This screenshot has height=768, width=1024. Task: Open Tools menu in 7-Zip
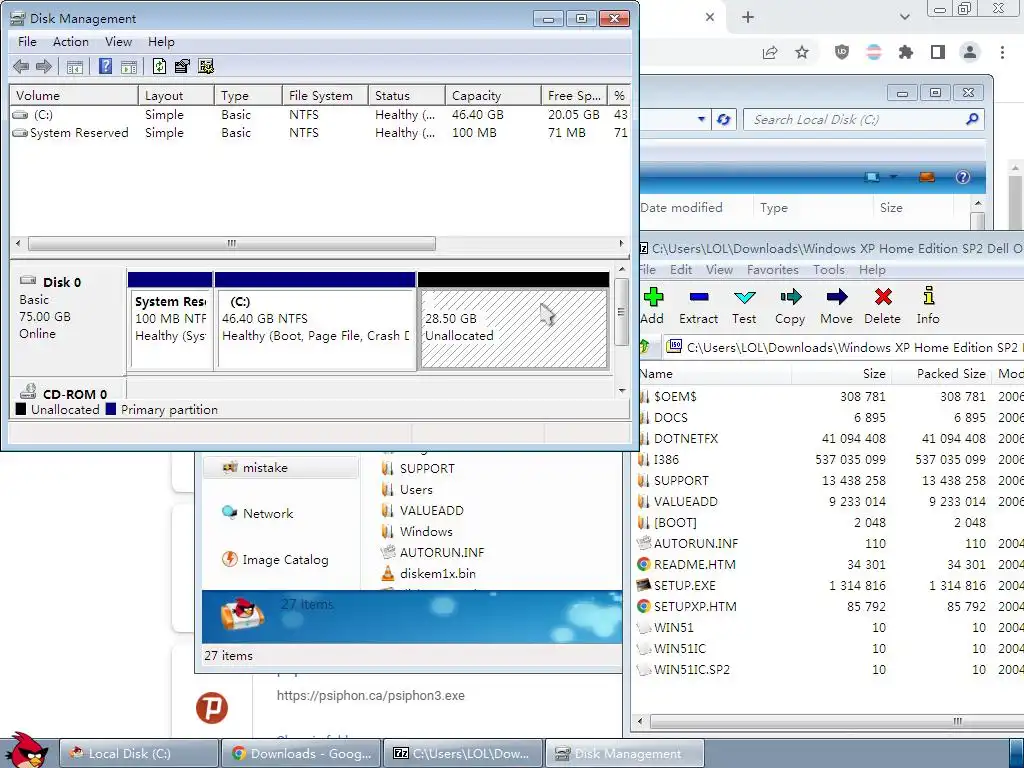pos(829,270)
